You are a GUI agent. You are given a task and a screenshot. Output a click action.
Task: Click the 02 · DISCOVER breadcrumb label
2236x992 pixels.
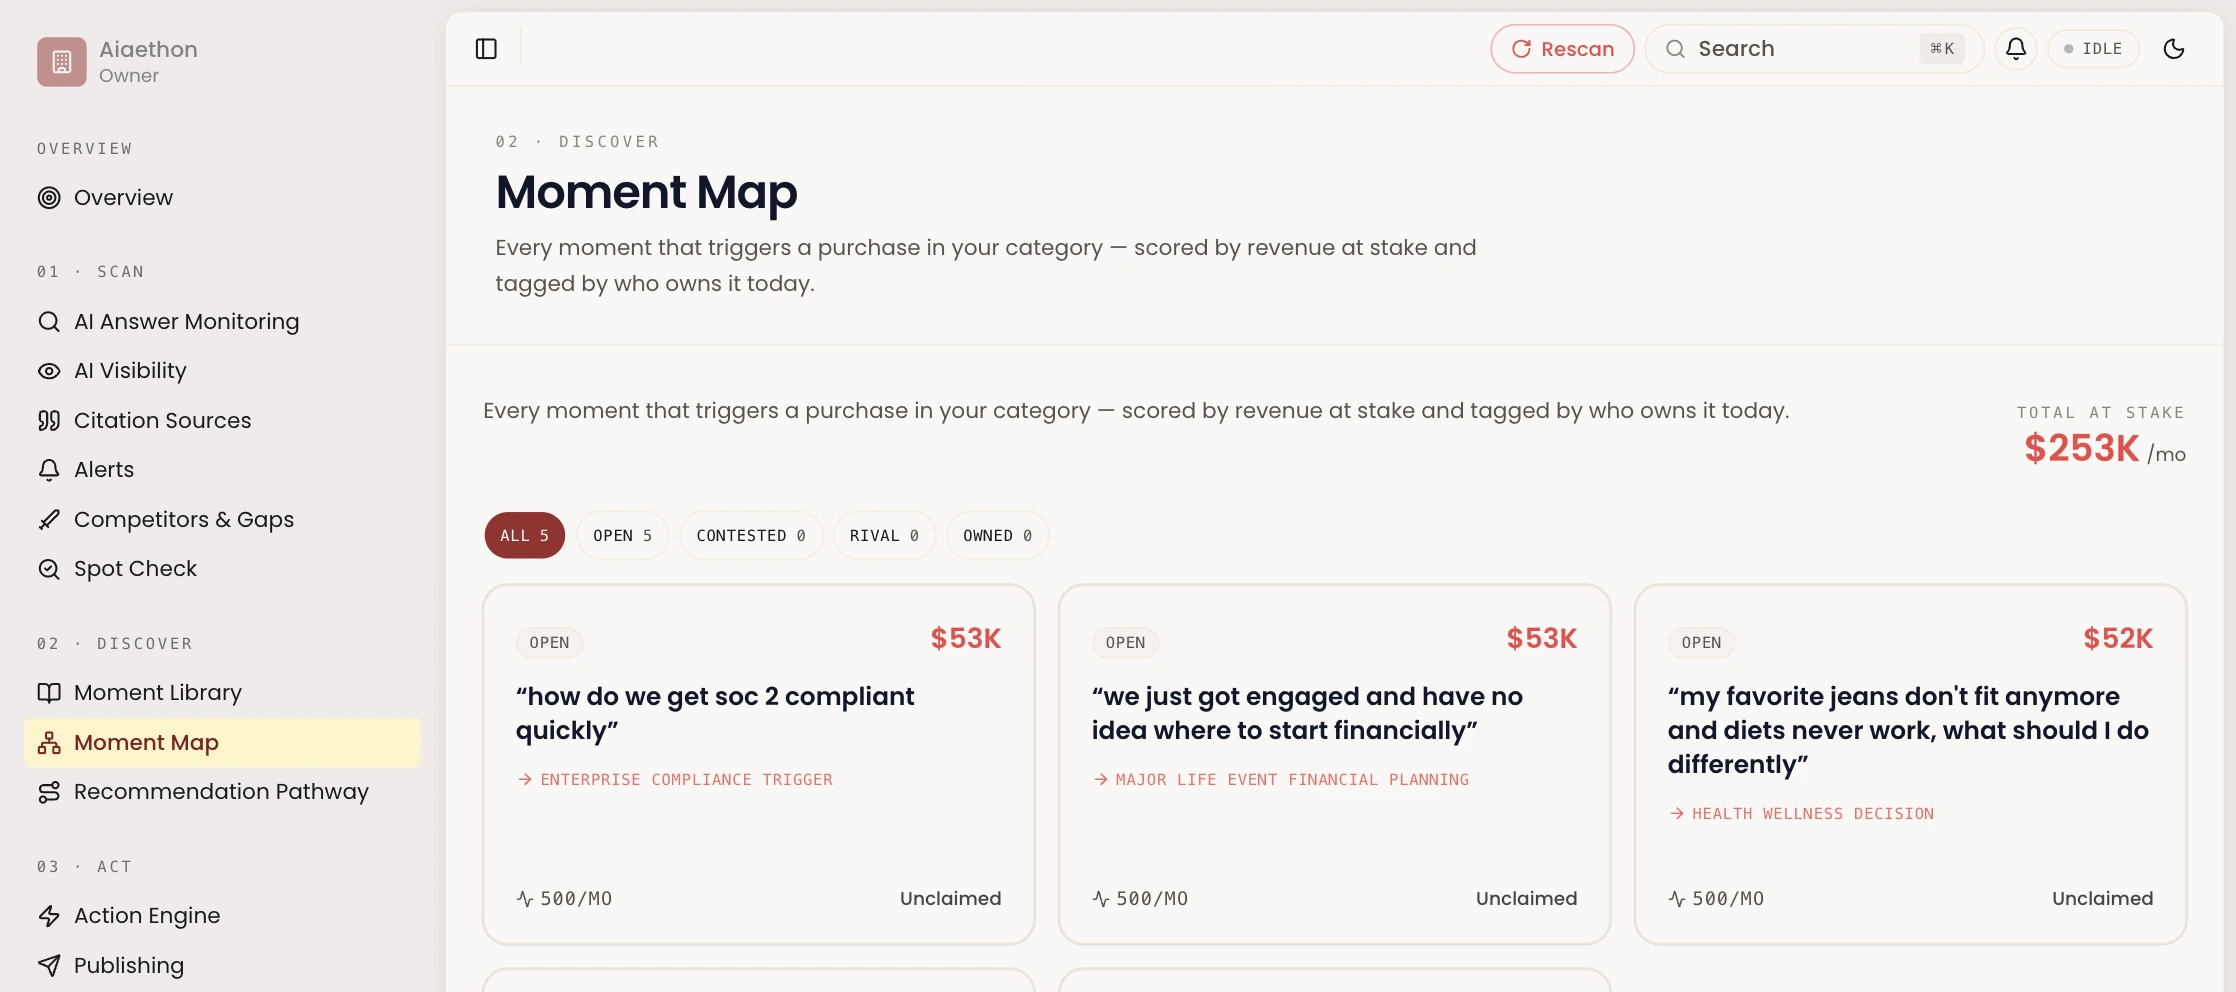(578, 142)
